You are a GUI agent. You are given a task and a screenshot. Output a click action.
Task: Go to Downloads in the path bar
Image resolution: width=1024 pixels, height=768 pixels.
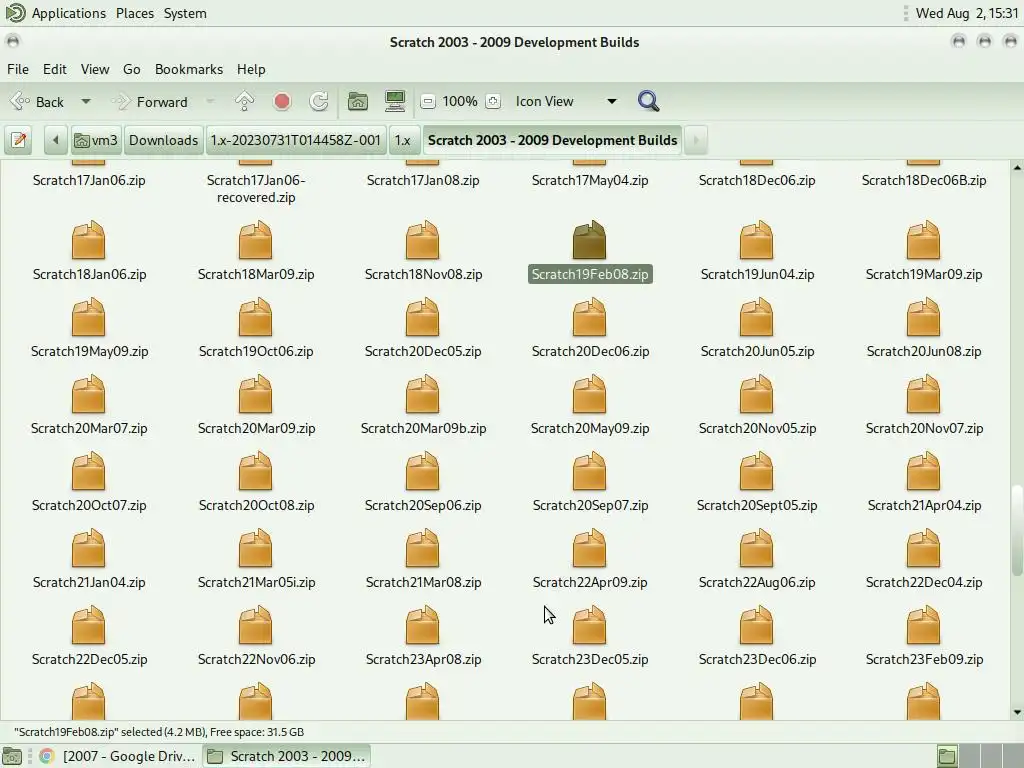click(163, 140)
